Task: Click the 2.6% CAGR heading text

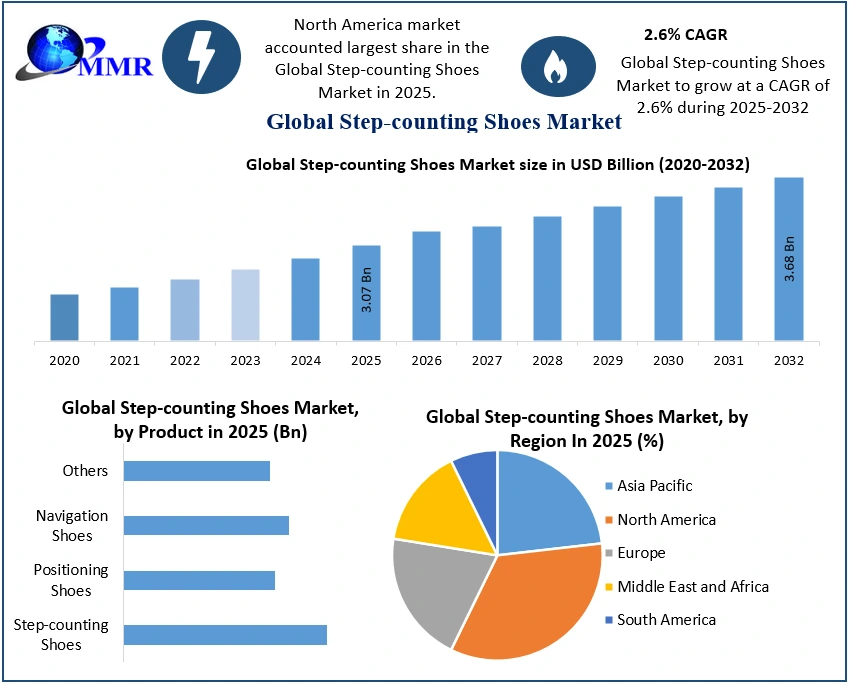Action: pos(678,35)
